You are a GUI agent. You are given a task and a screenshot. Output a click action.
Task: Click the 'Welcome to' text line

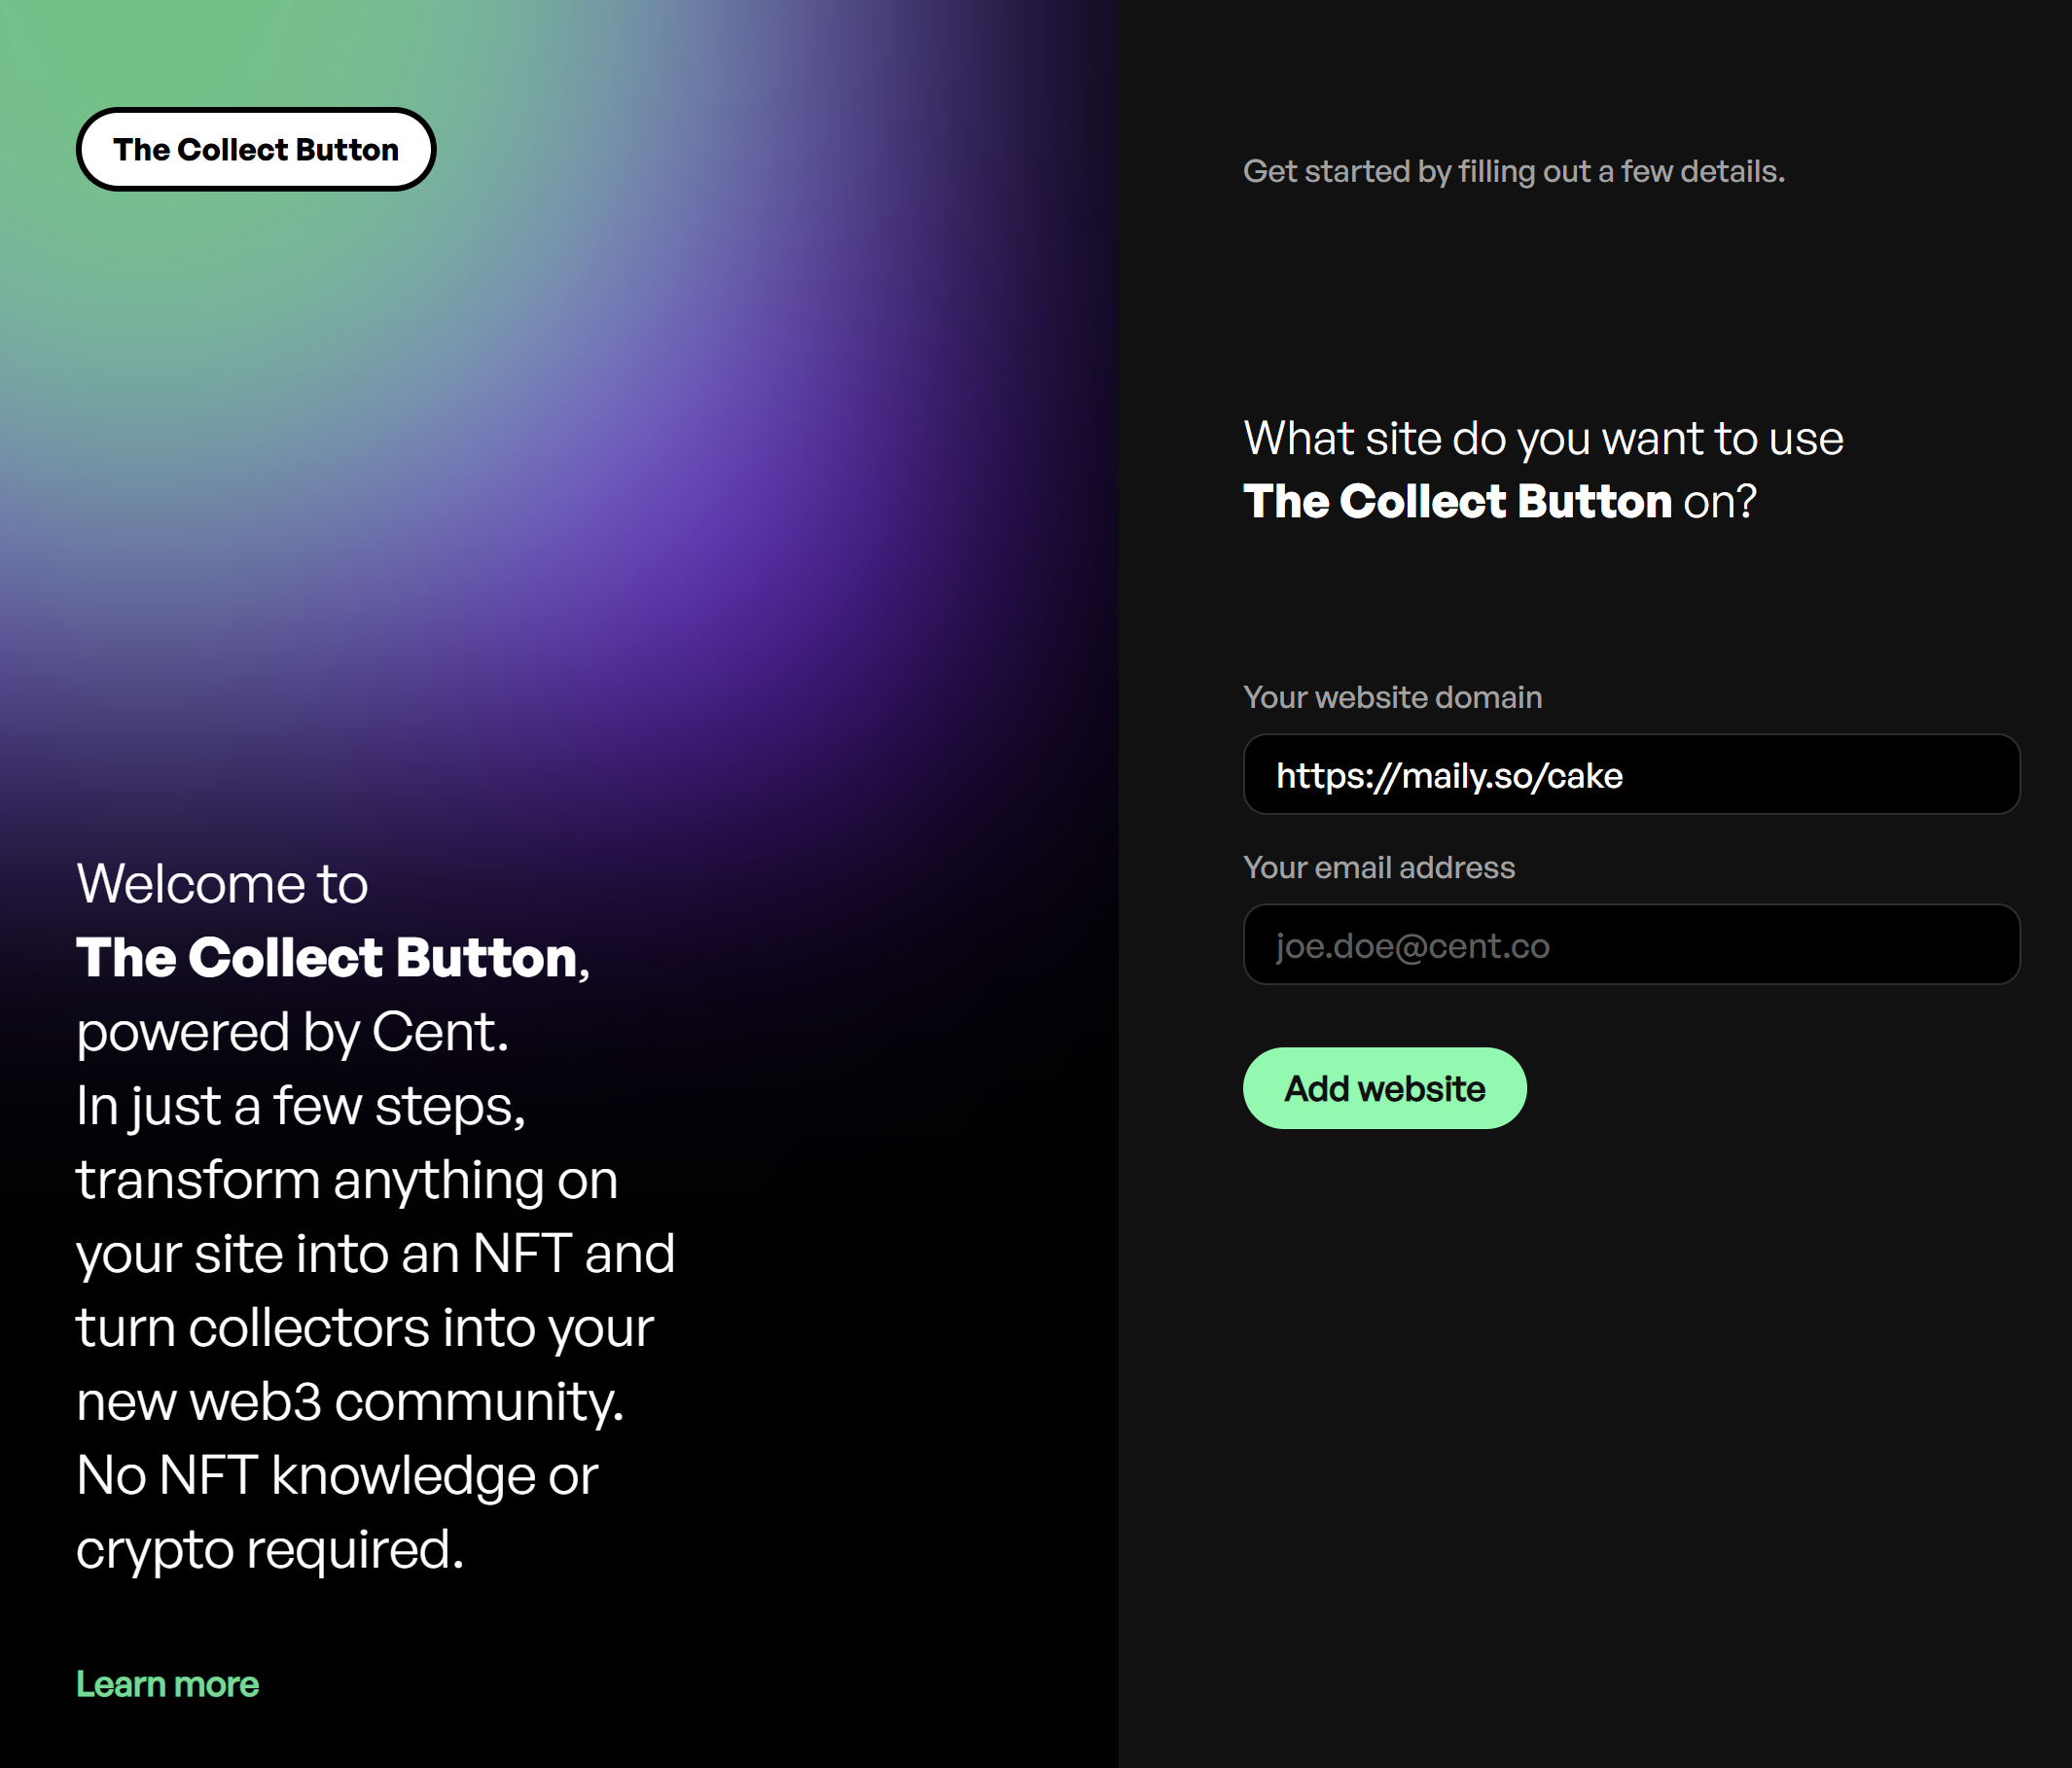pyautogui.click(x=222, y=884)
